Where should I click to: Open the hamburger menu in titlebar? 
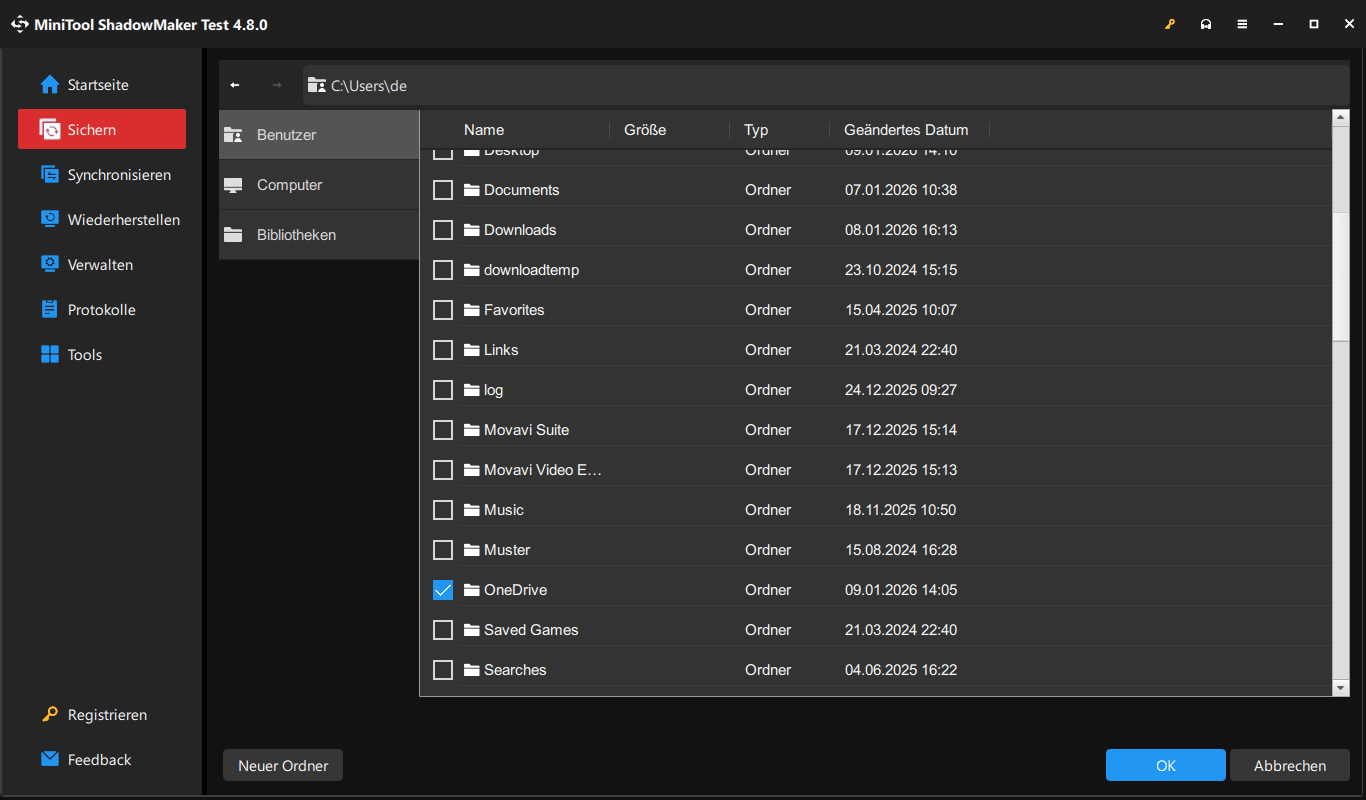pos(1242,23)
